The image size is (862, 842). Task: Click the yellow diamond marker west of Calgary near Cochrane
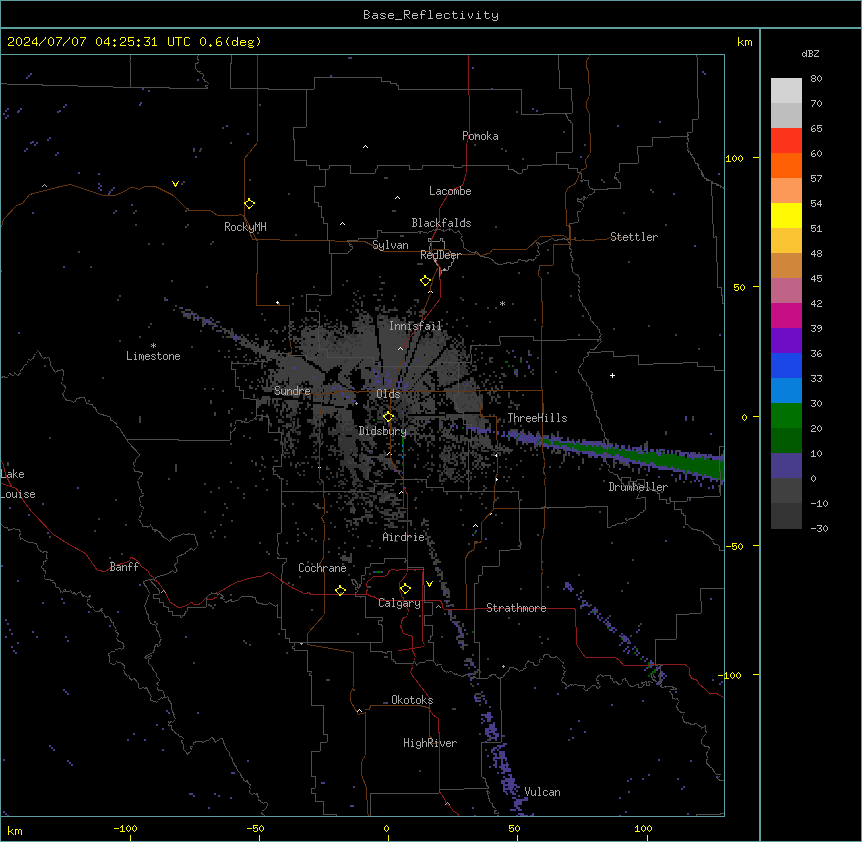[x=340, y=590]
